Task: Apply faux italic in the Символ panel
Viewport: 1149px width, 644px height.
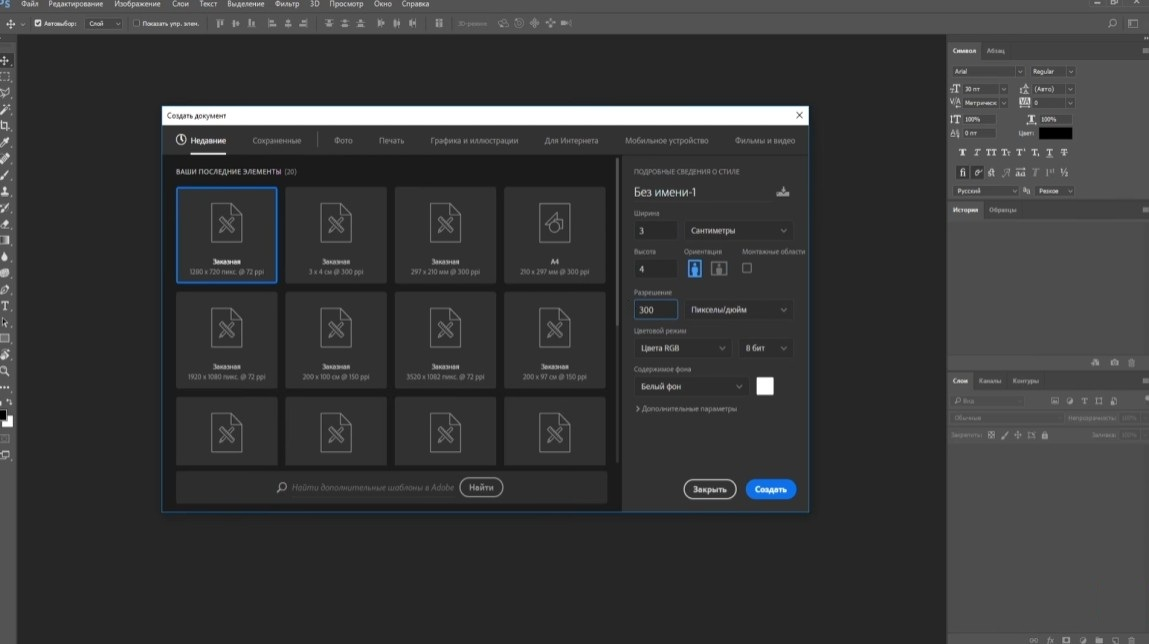Action: pos(977,152)
